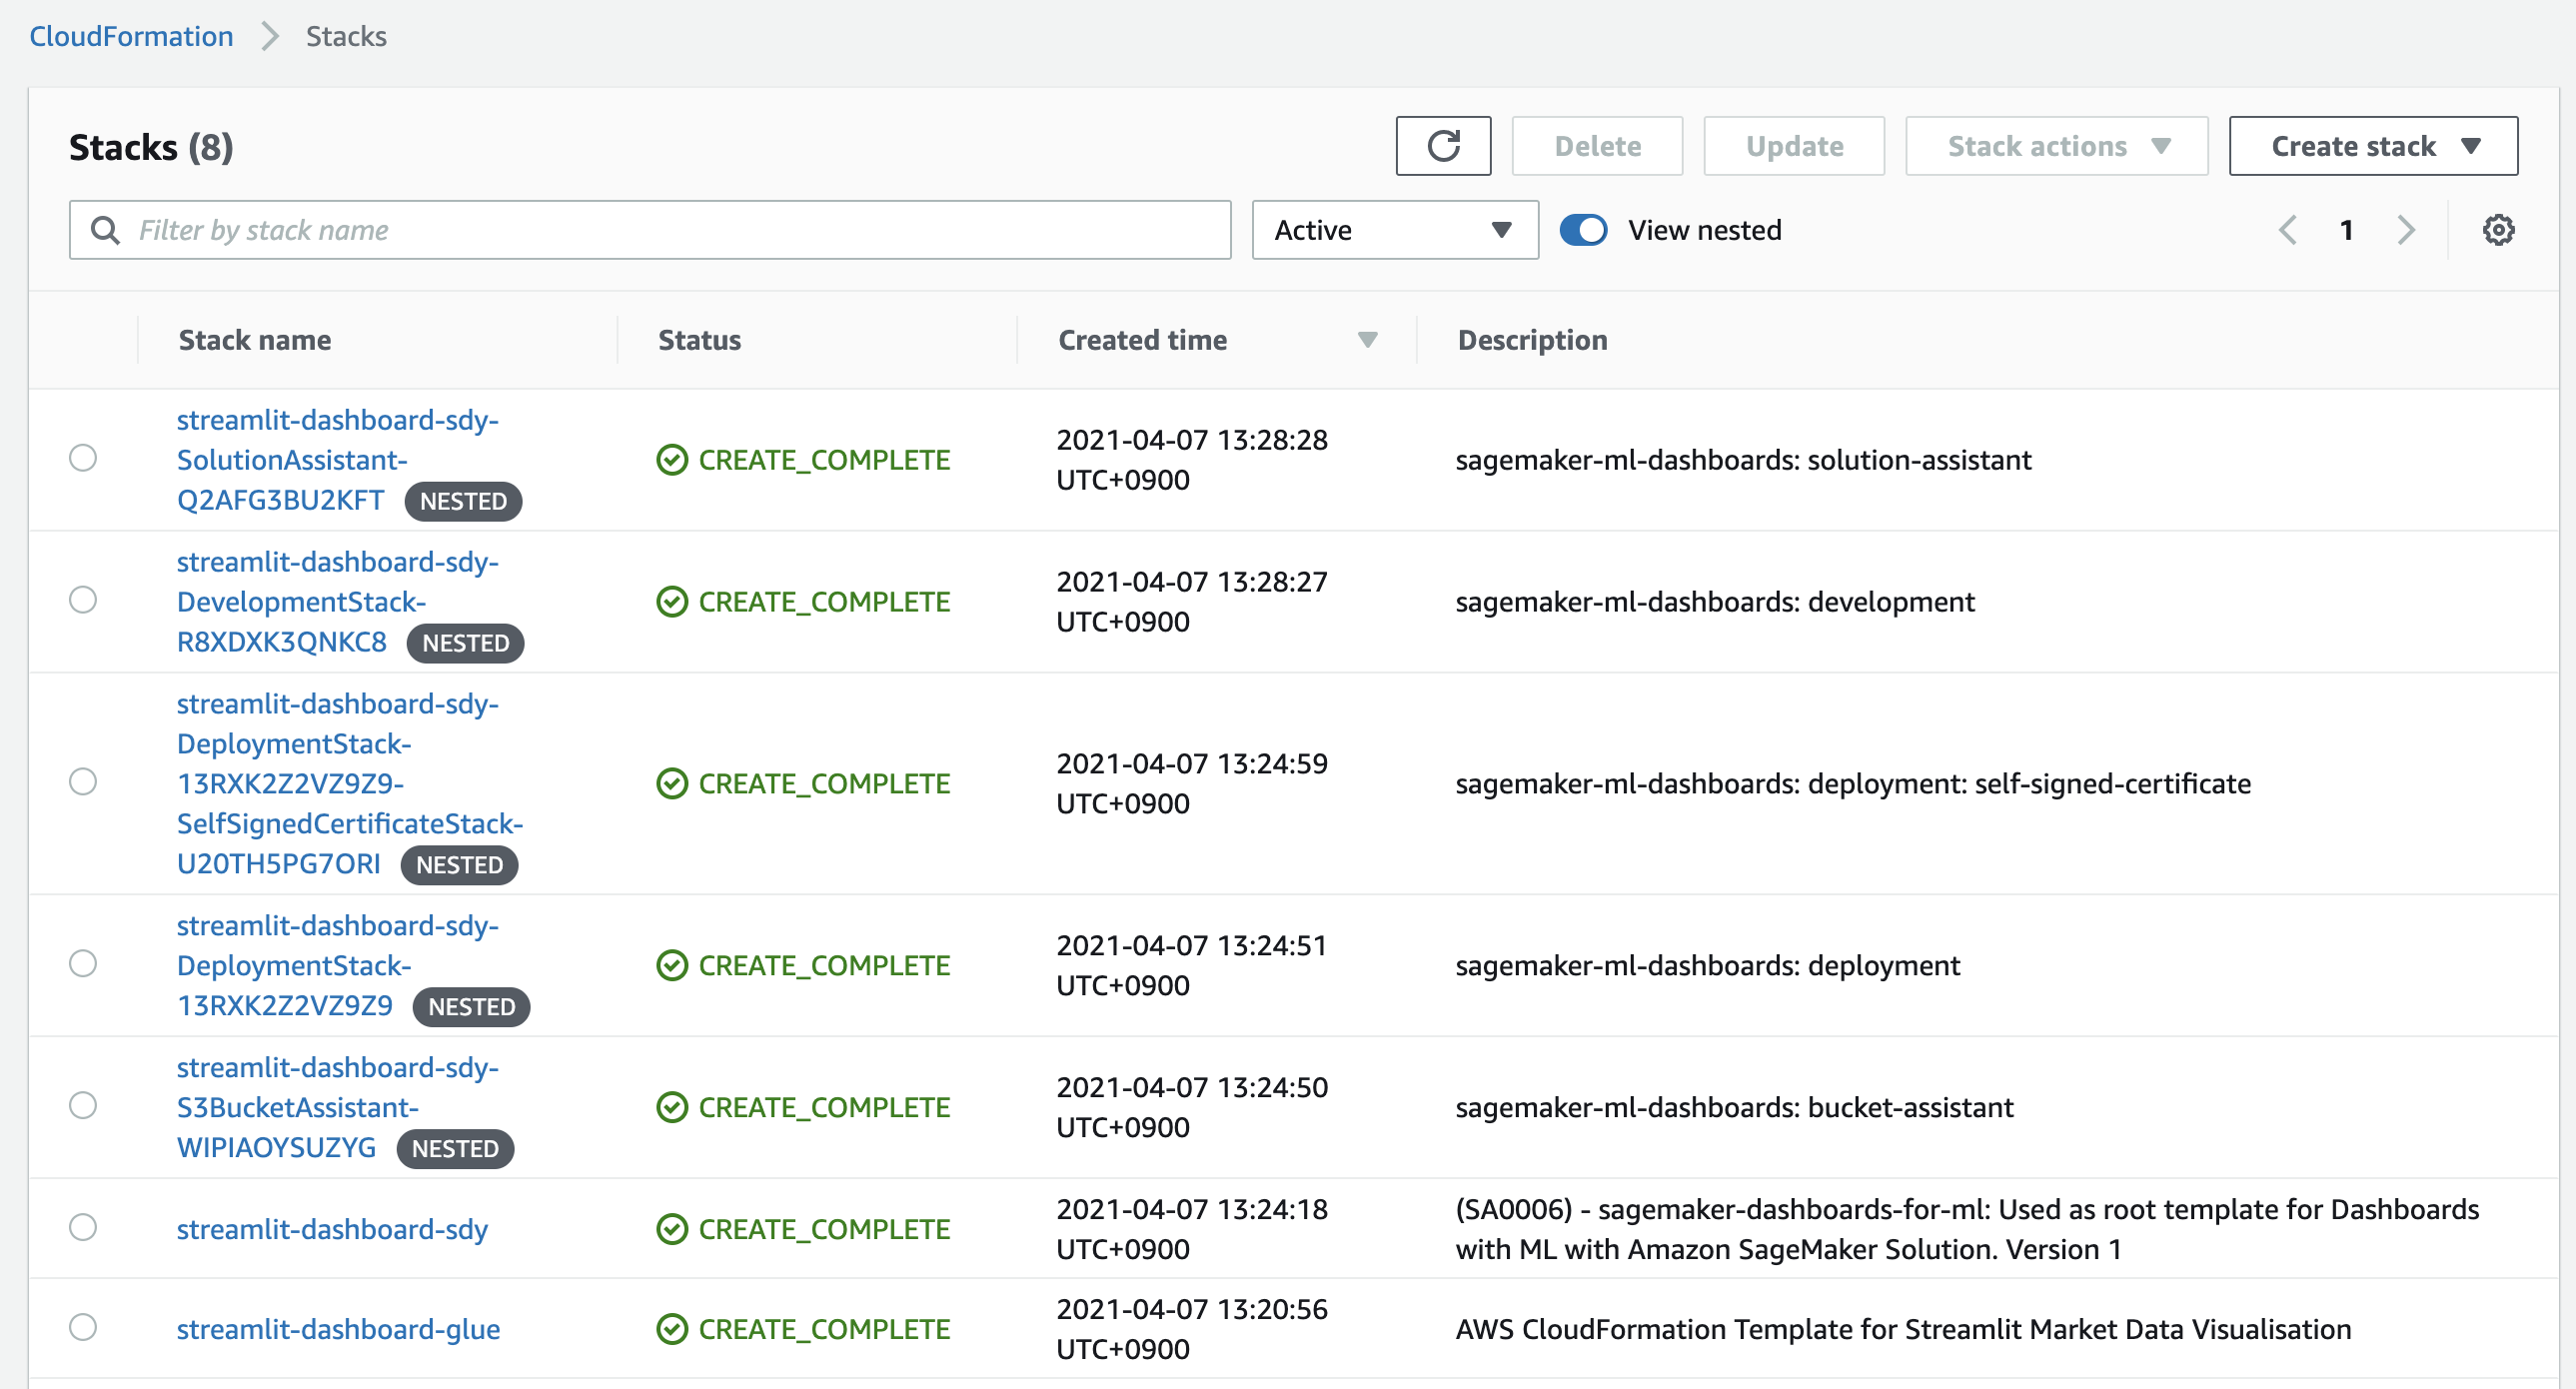Image resolution: width=2576 pixels, height=1389 pixels.
Task: Click the Stack name column header
Action: [254, 340]
